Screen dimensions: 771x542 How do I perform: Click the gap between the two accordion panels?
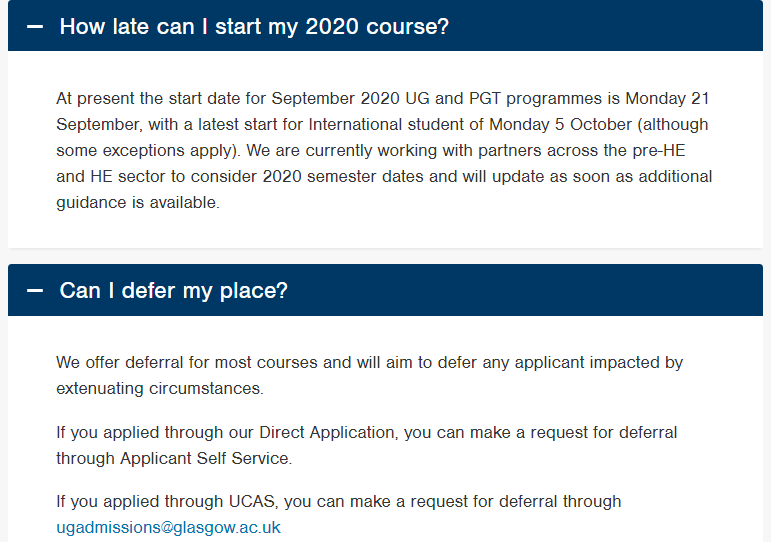[x=386, y=256]
